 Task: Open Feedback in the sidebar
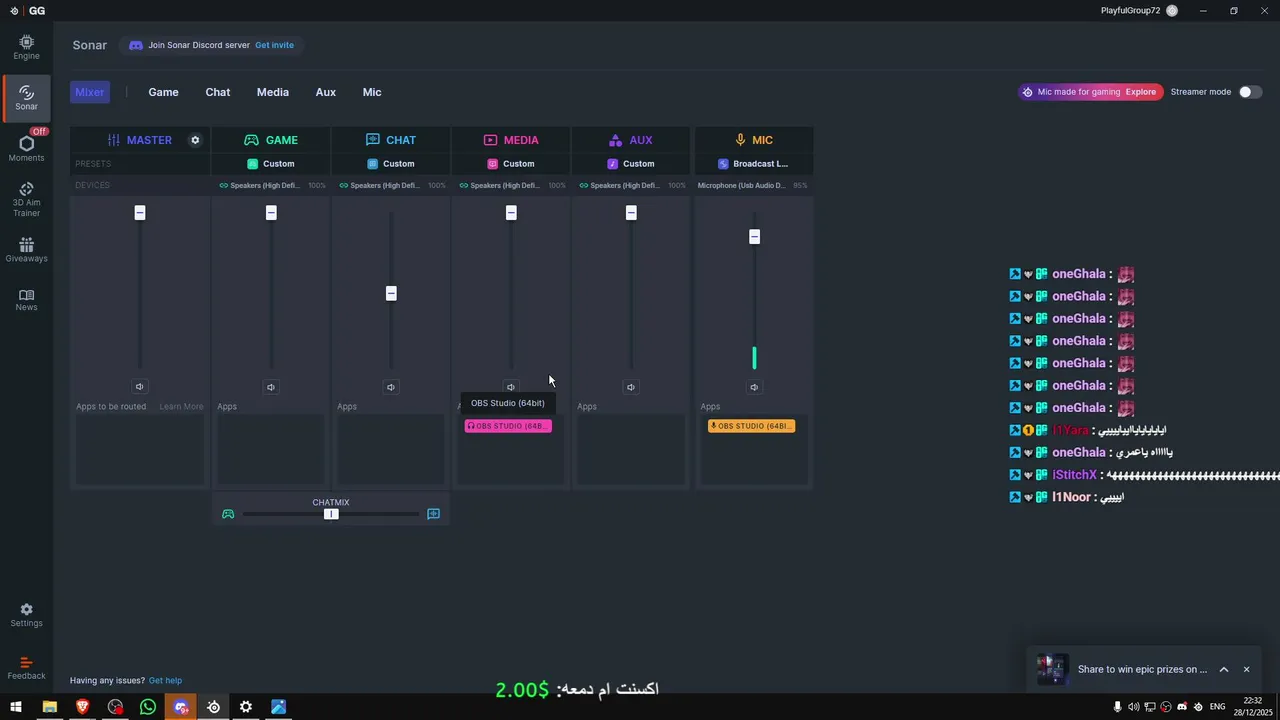(x=26, y=668)
